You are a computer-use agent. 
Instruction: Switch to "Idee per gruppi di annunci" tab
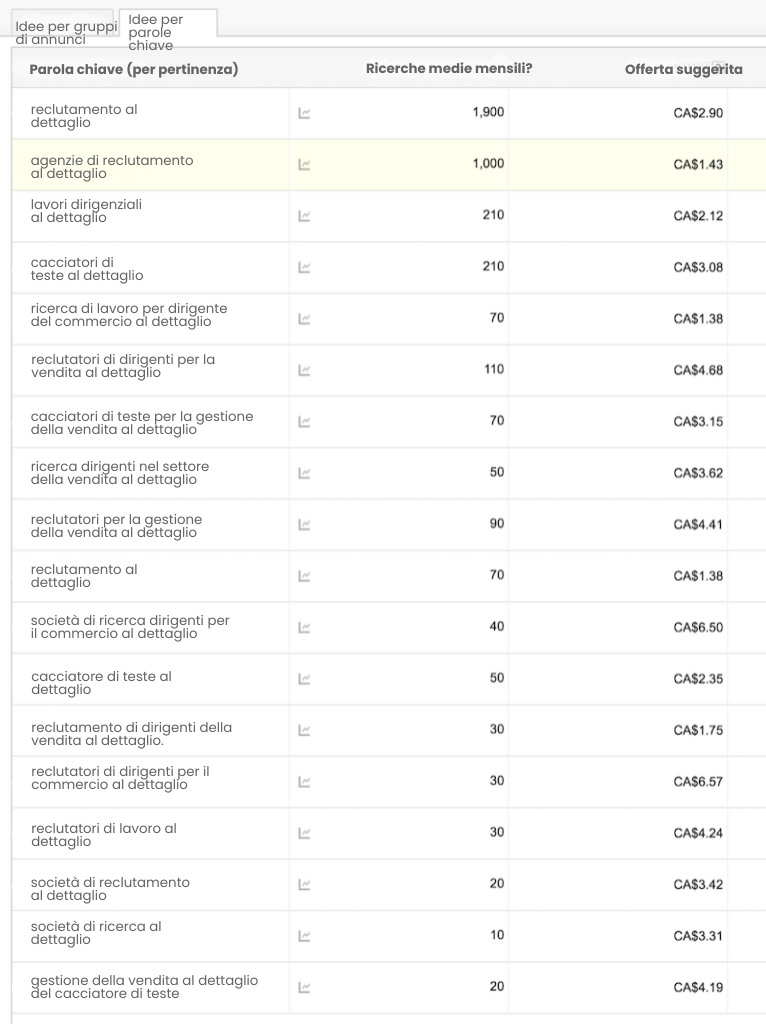click(63, 29)
